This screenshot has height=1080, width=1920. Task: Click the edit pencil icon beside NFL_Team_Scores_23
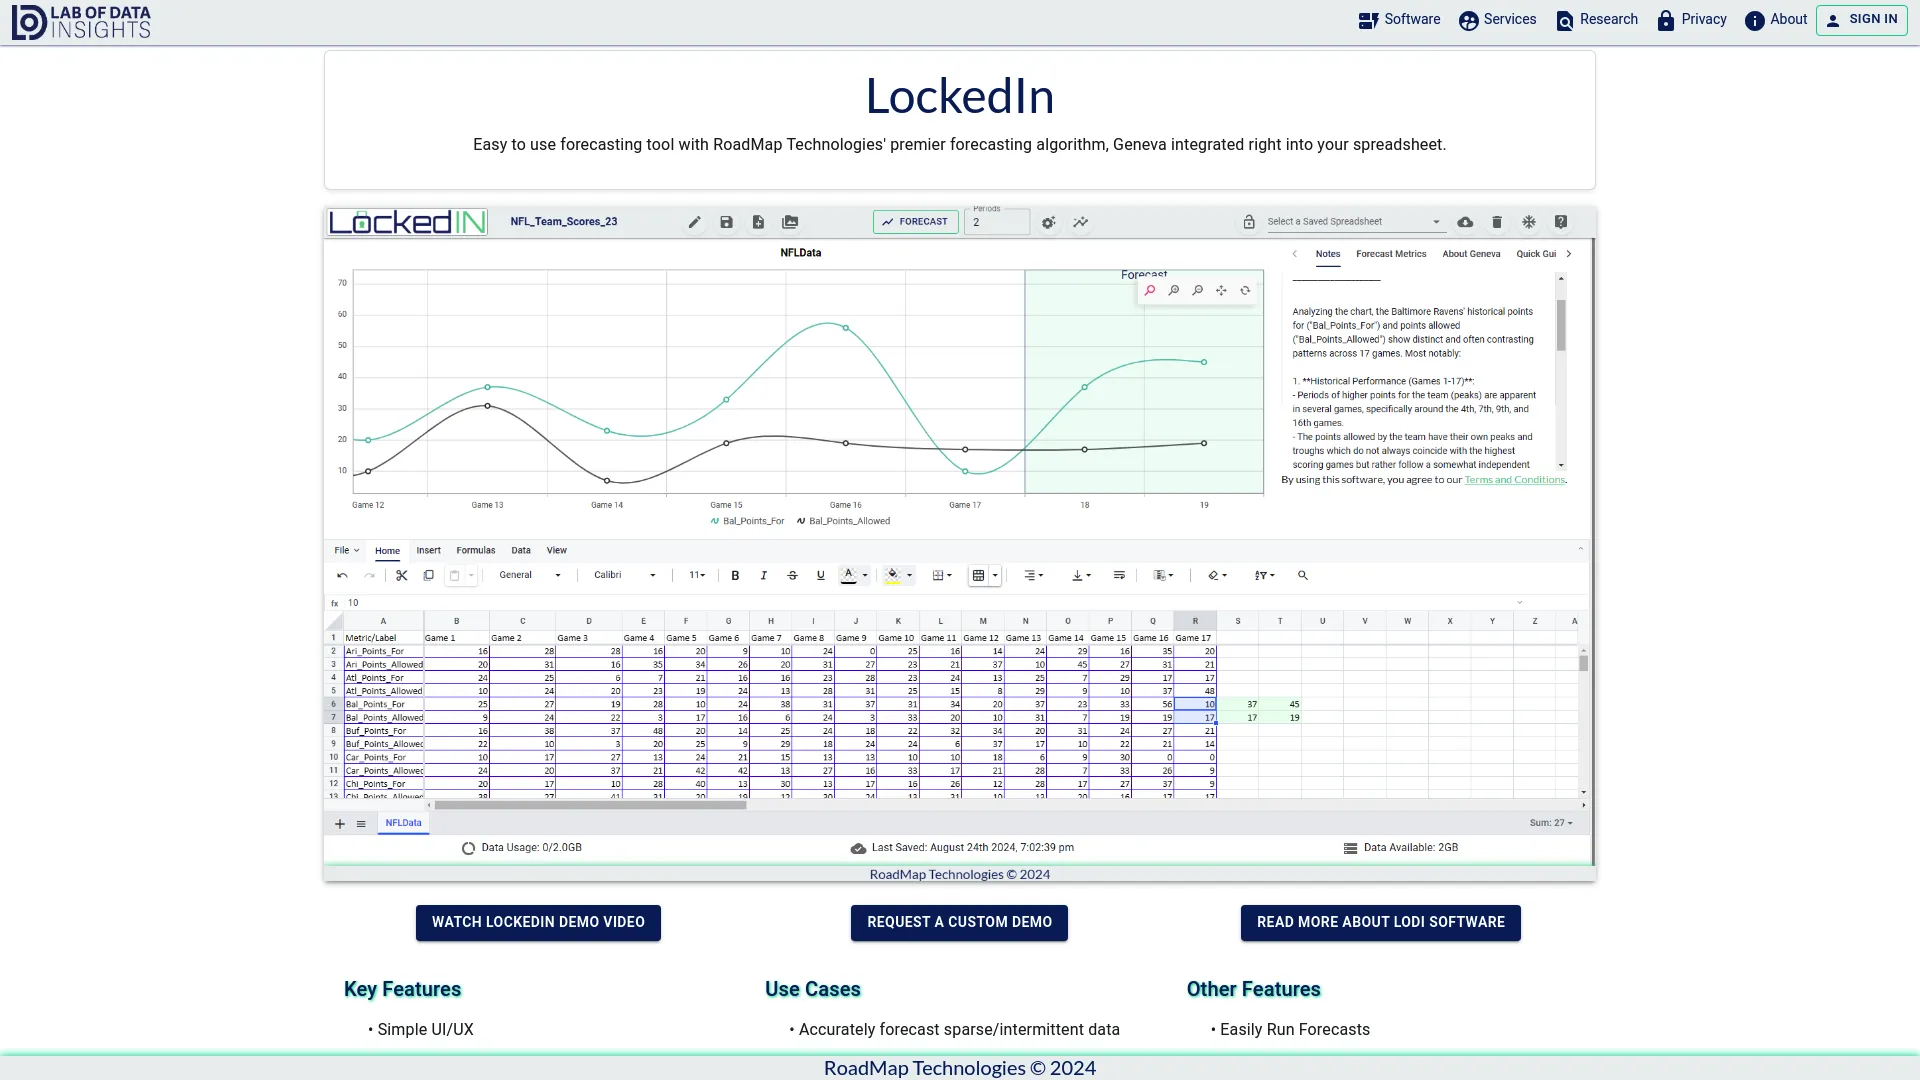tap(694, 222)
